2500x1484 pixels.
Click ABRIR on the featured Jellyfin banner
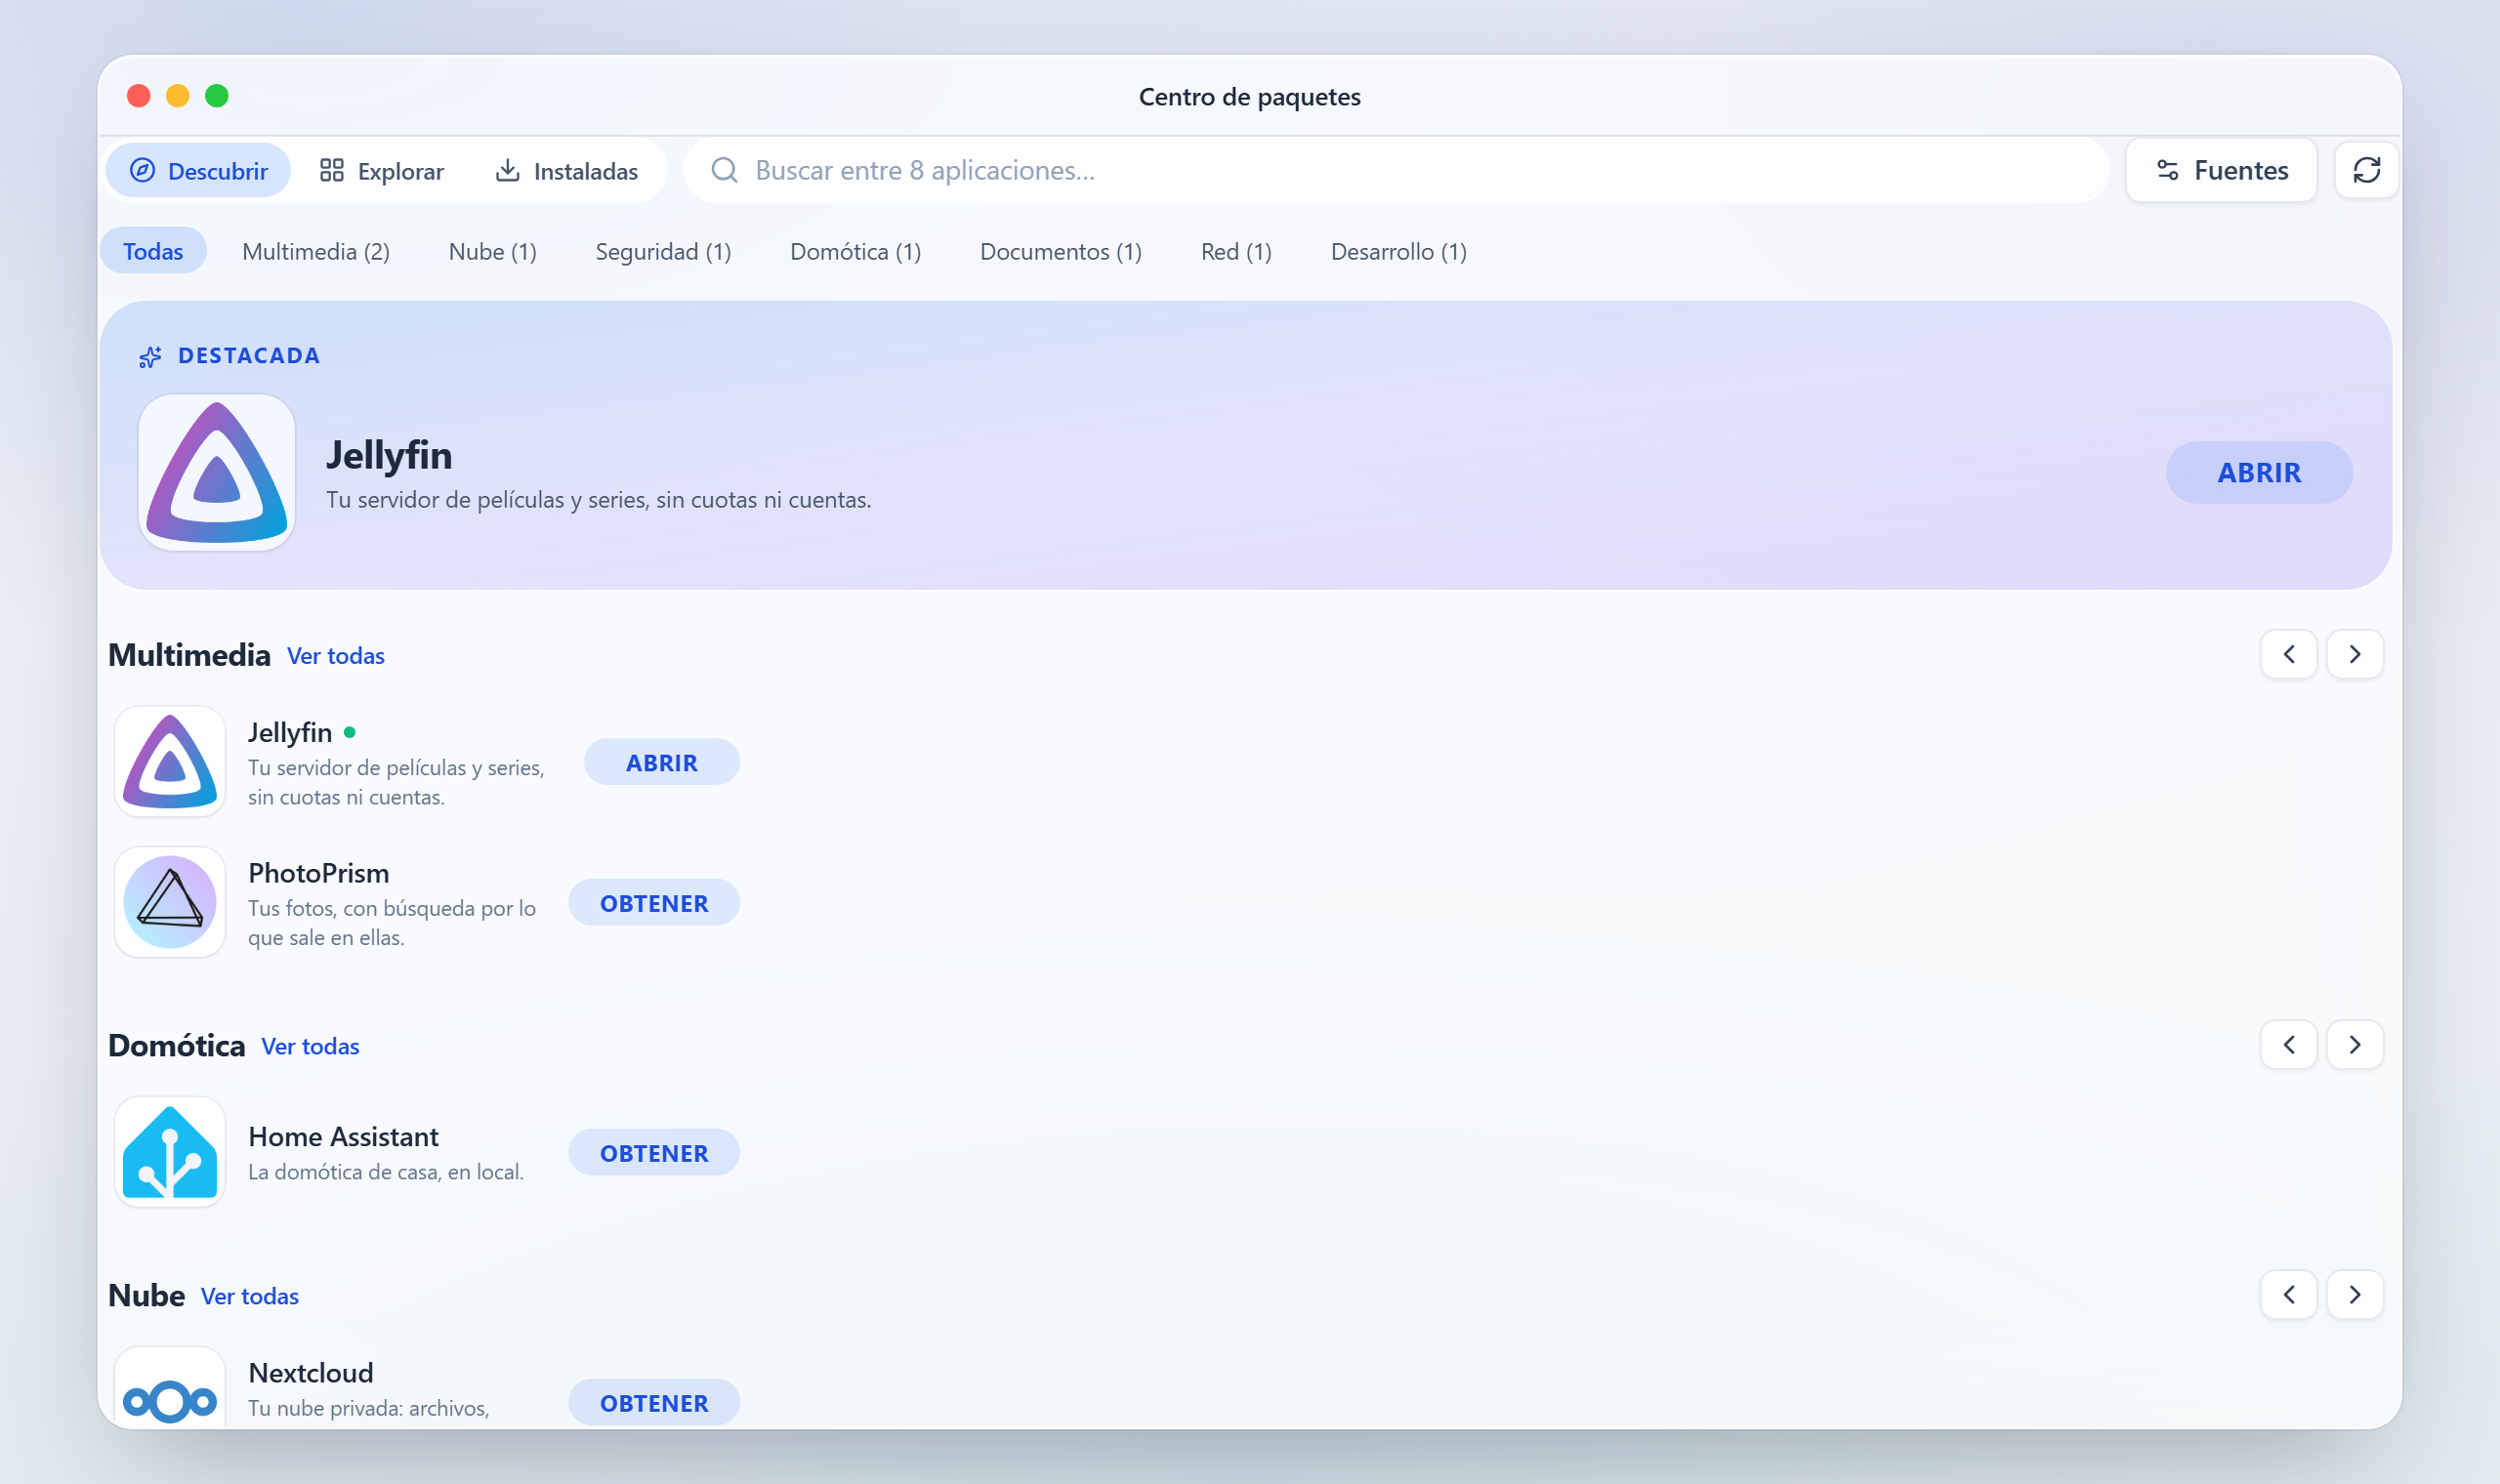tap(2259, 472)
